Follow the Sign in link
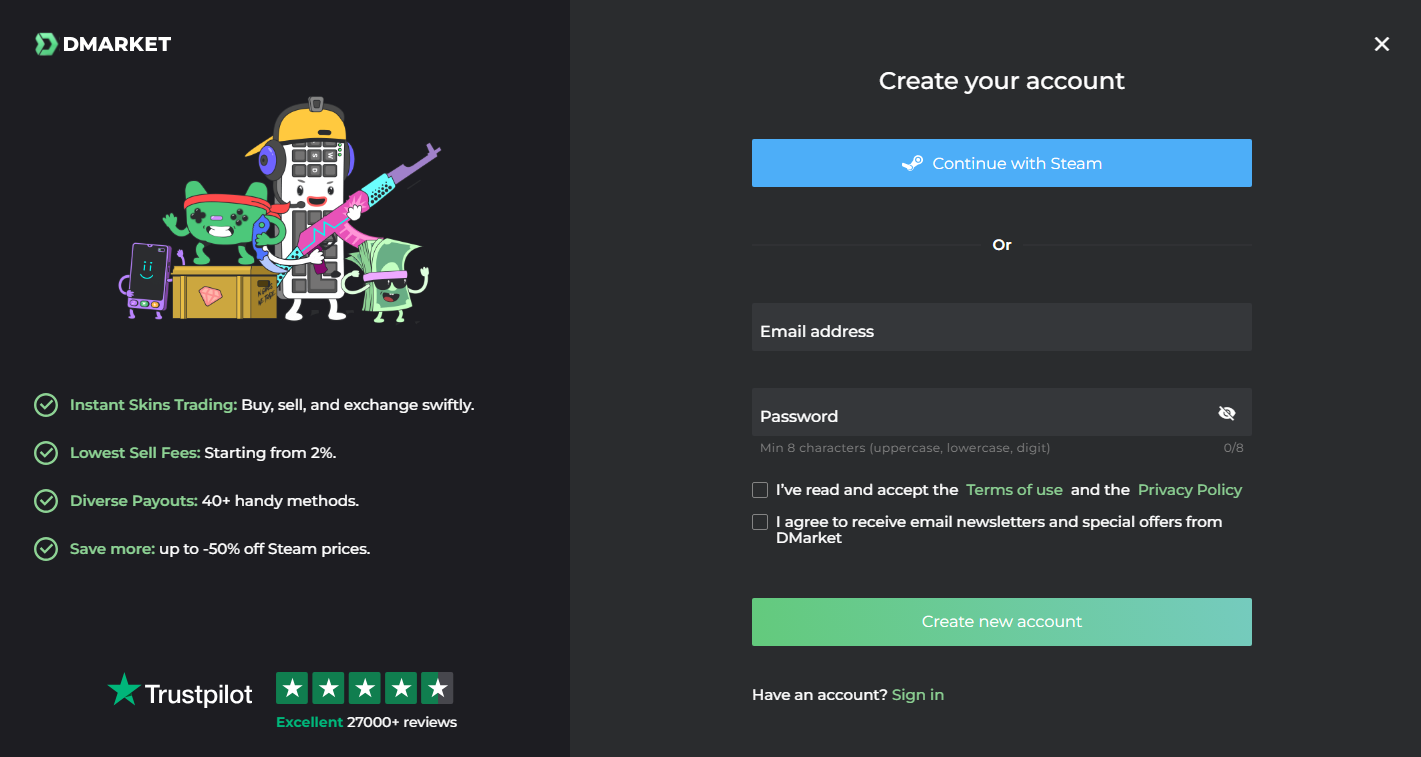This screenshot has height=757, width=1421. point(918,695)
